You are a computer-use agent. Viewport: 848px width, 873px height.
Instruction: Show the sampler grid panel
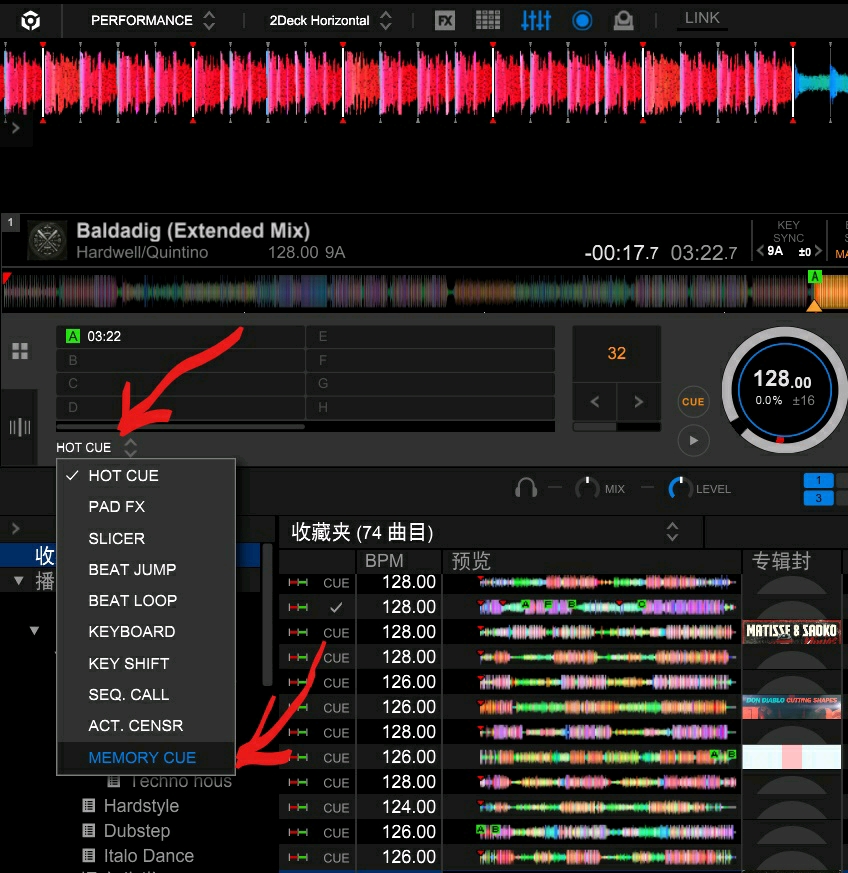(x=488, y=21)
